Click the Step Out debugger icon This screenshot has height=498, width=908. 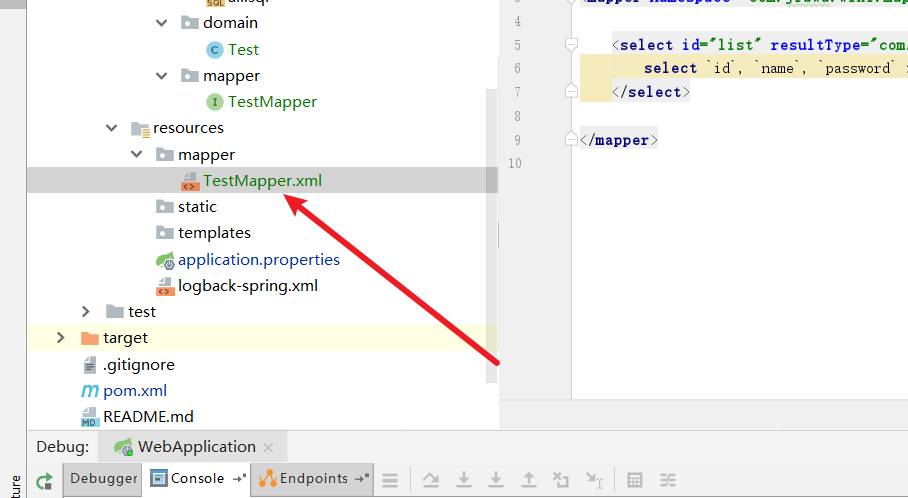[x=528, y=480]
